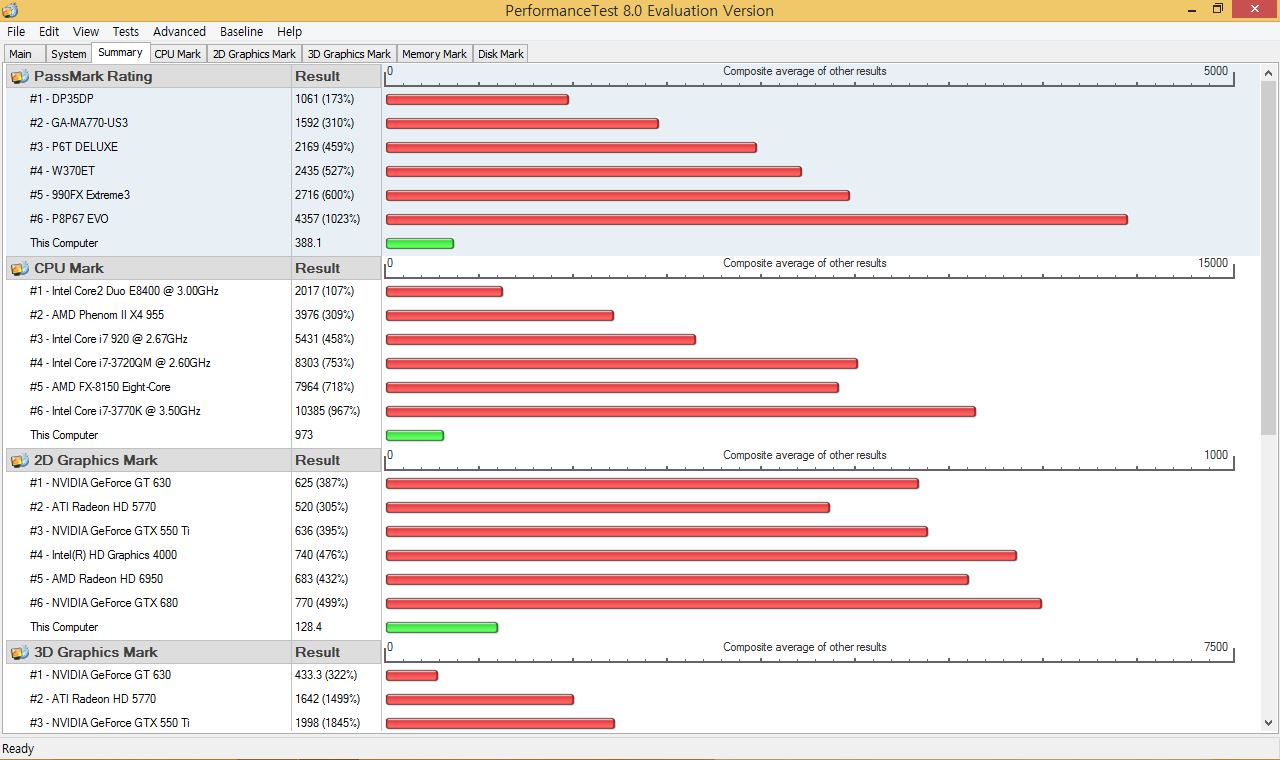This screenshot has height=760, width=1280.
Task: Click the 2D Graphics Mark Result header
Action: (x=336, y=460)
